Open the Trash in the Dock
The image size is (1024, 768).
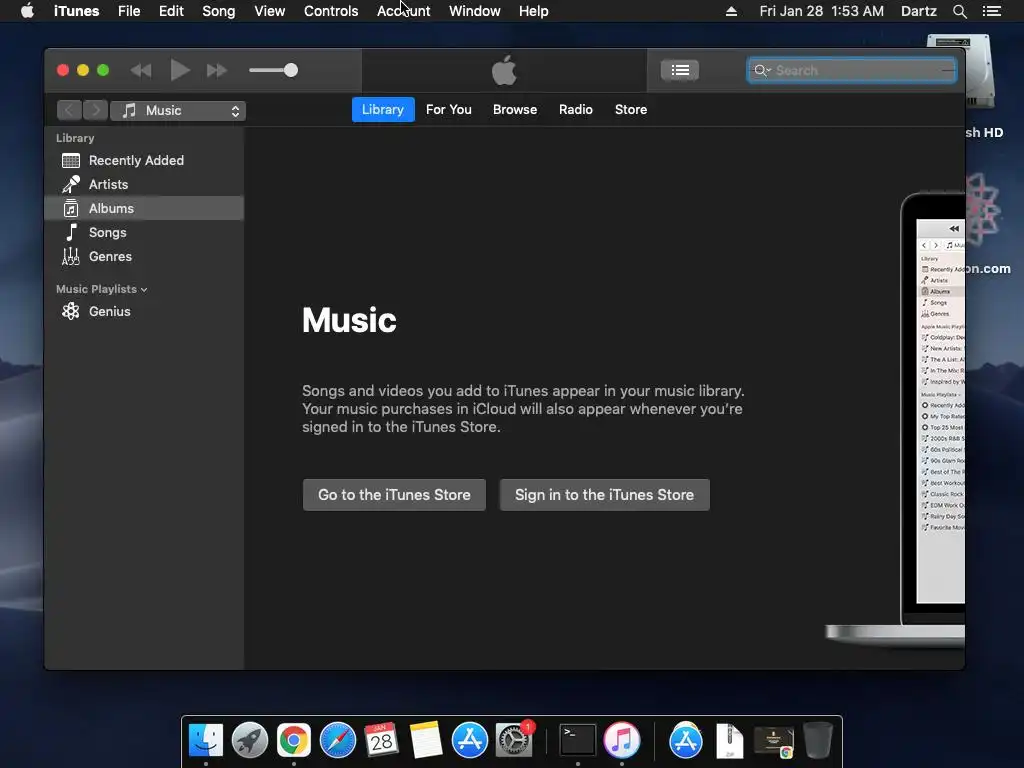tap(818, 740)
